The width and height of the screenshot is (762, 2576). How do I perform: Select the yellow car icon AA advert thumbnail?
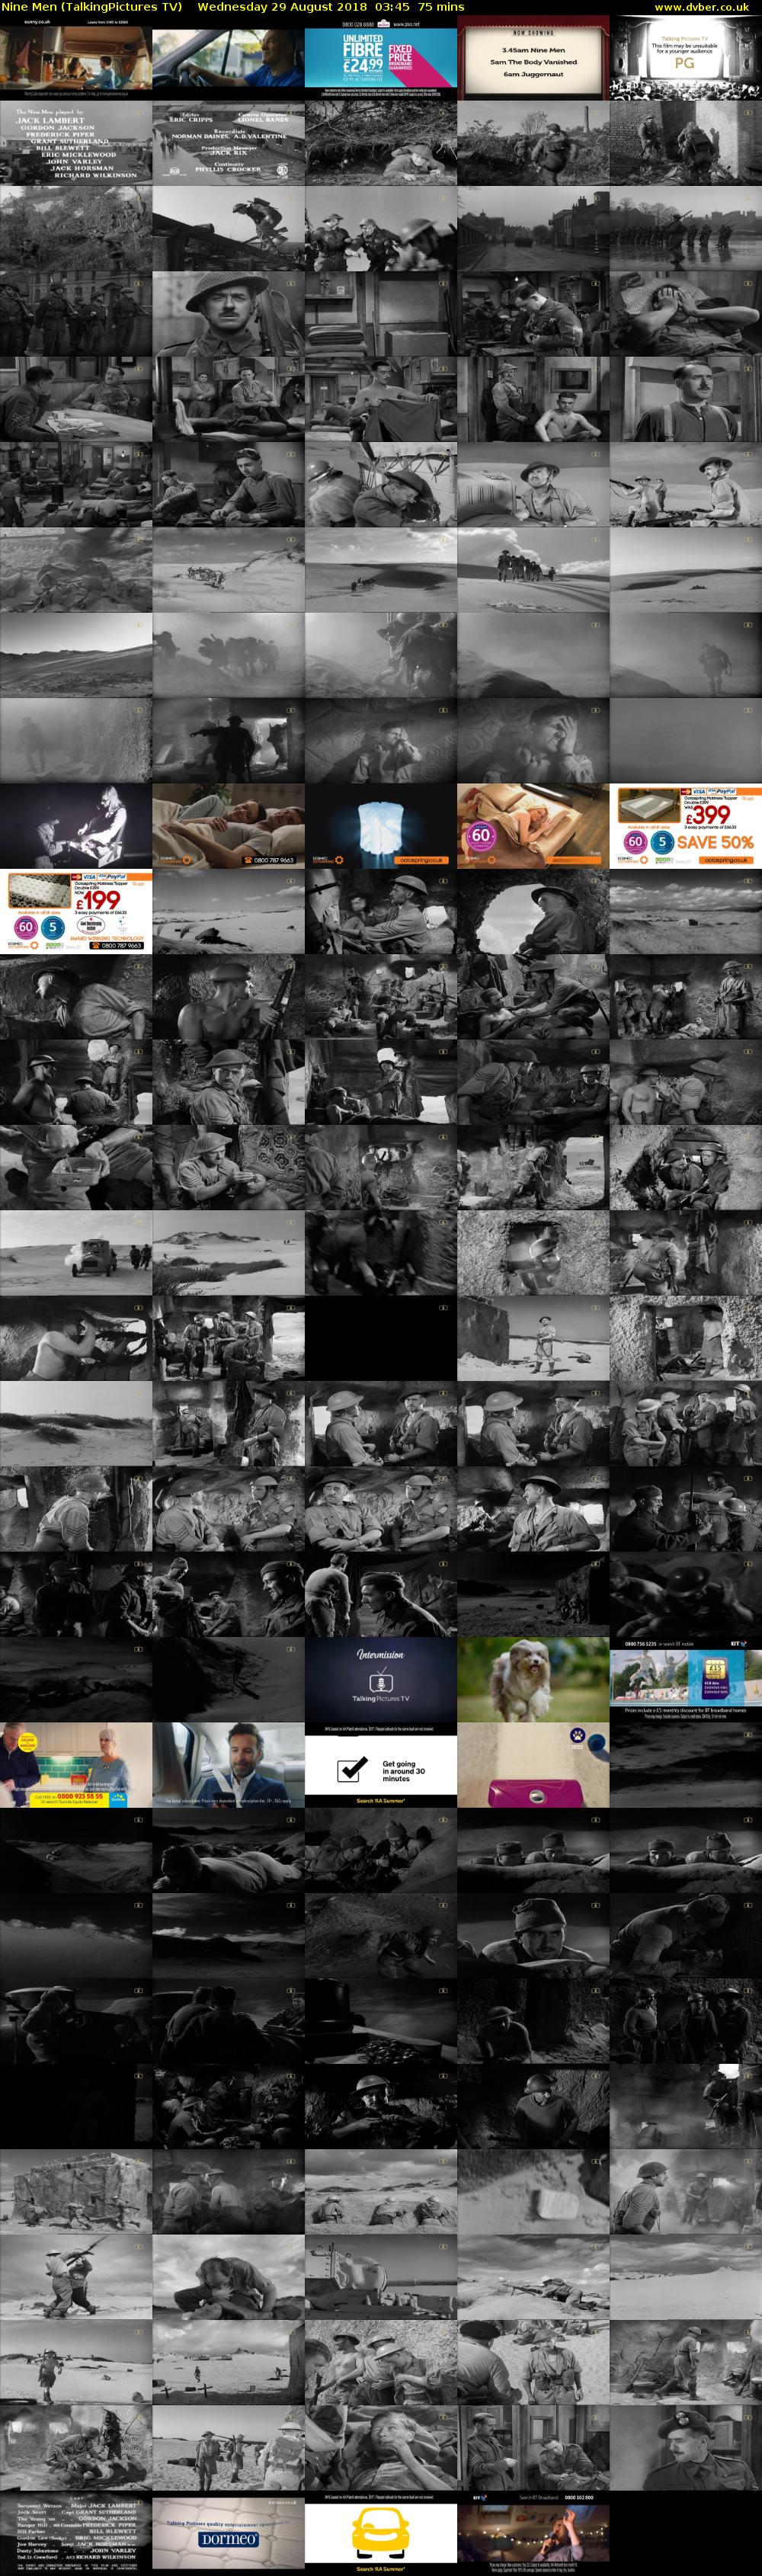point(381,2533)
